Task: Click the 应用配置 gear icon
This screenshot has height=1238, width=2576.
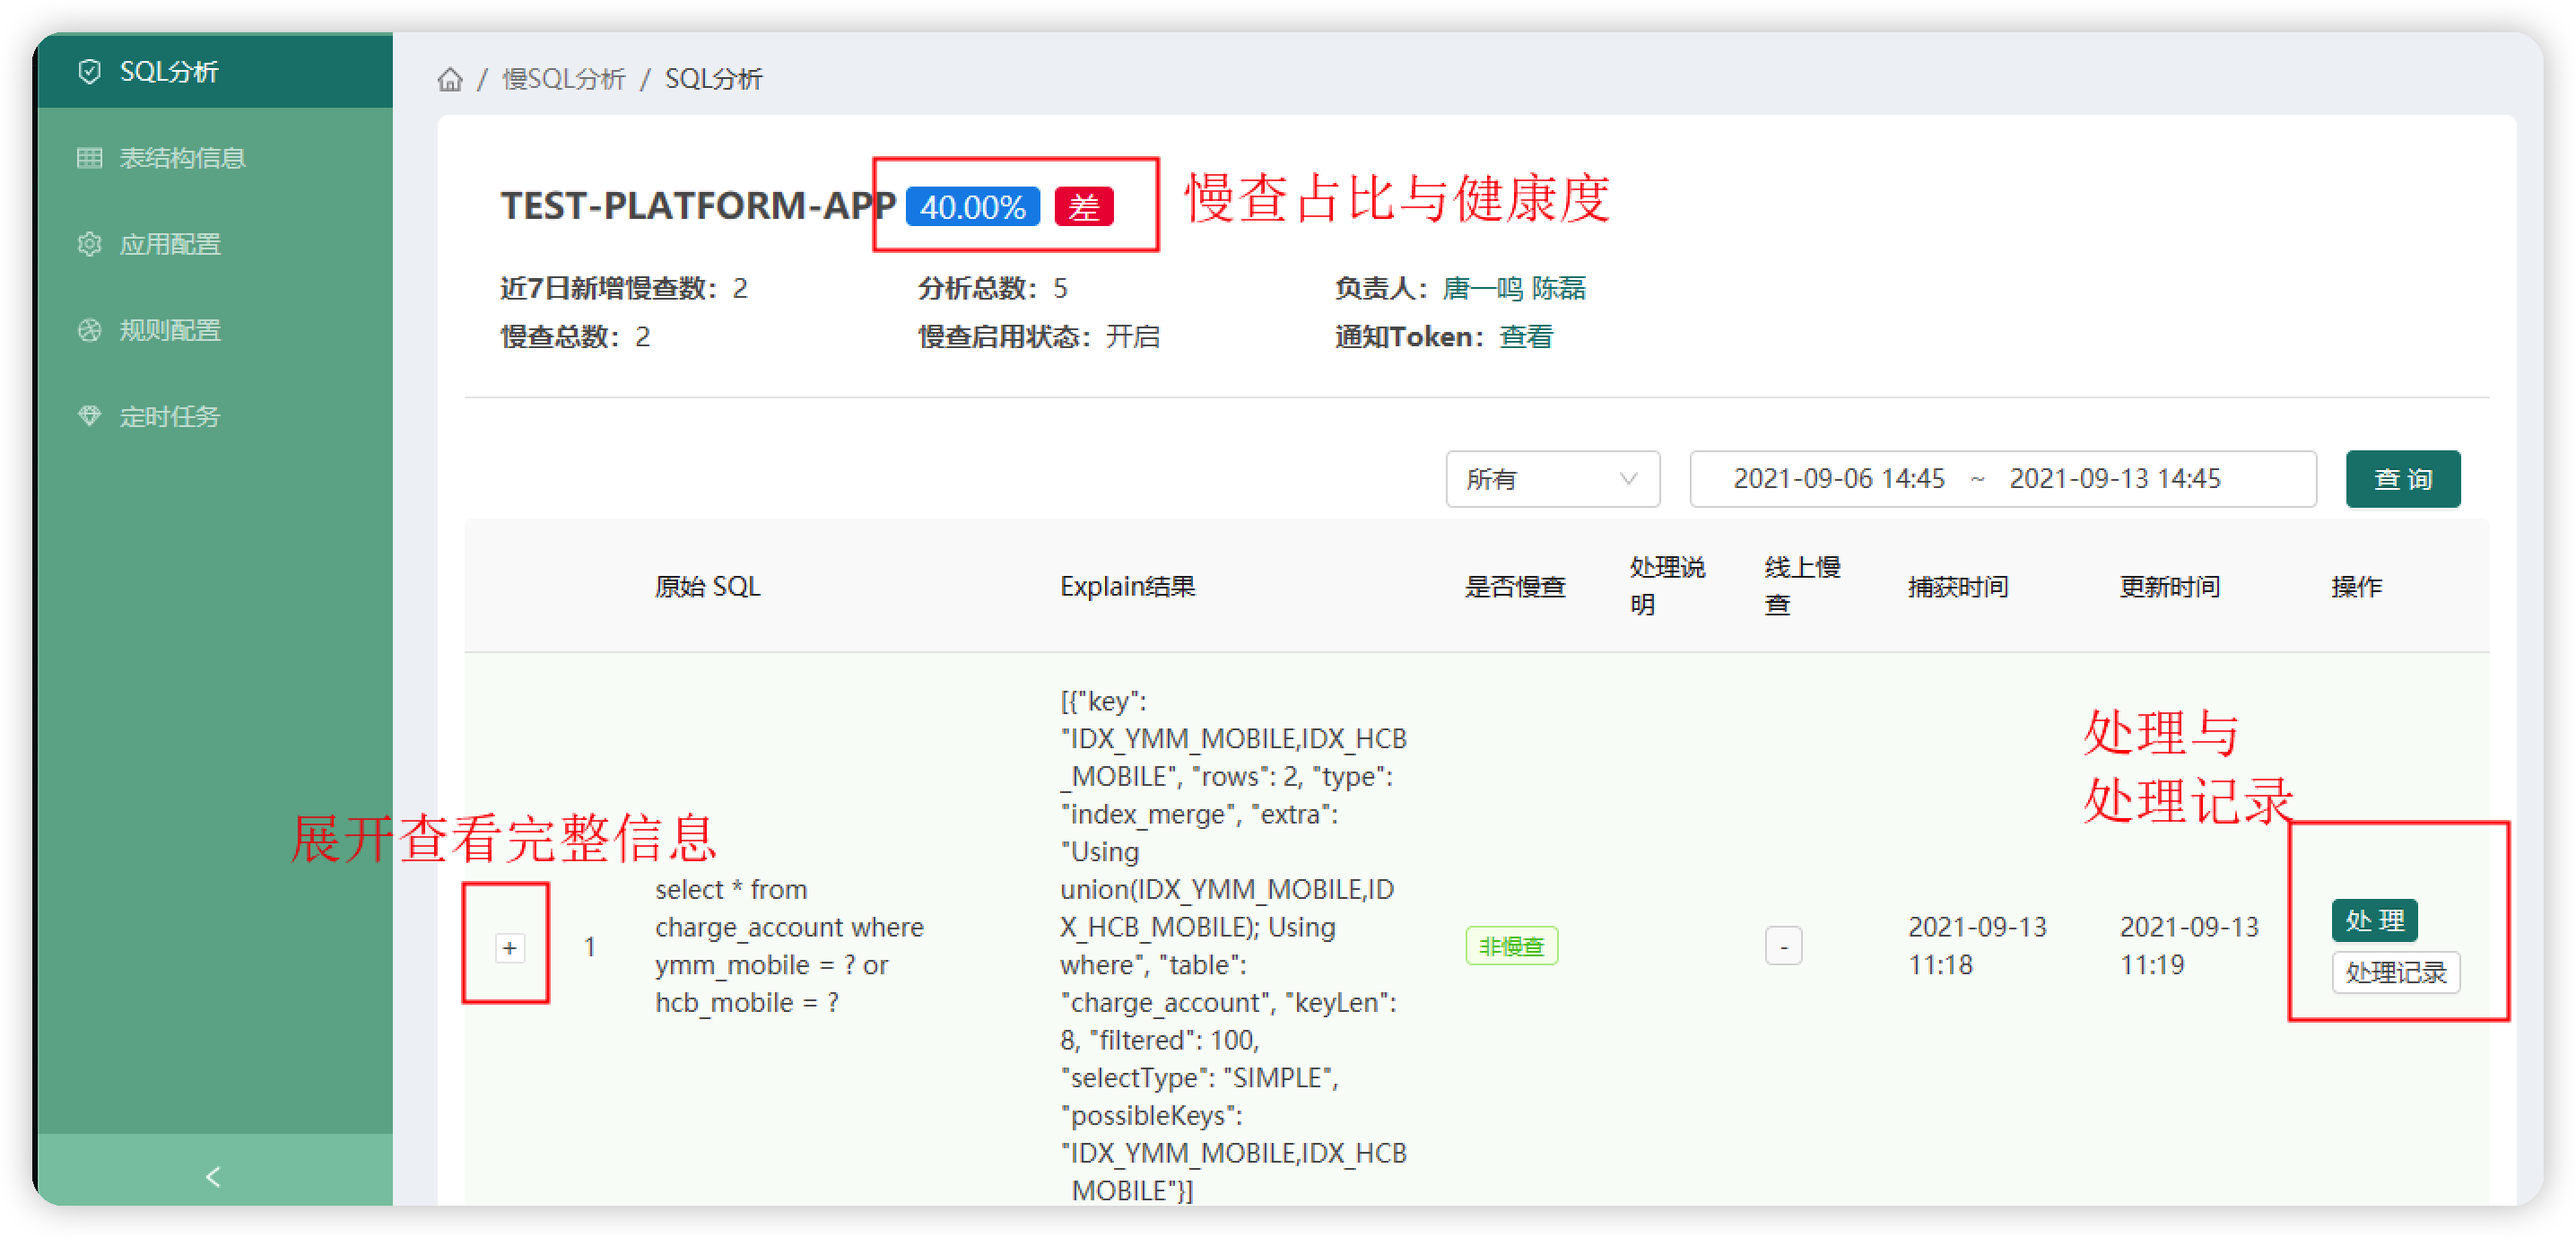Action: click(x=89, y=244)
